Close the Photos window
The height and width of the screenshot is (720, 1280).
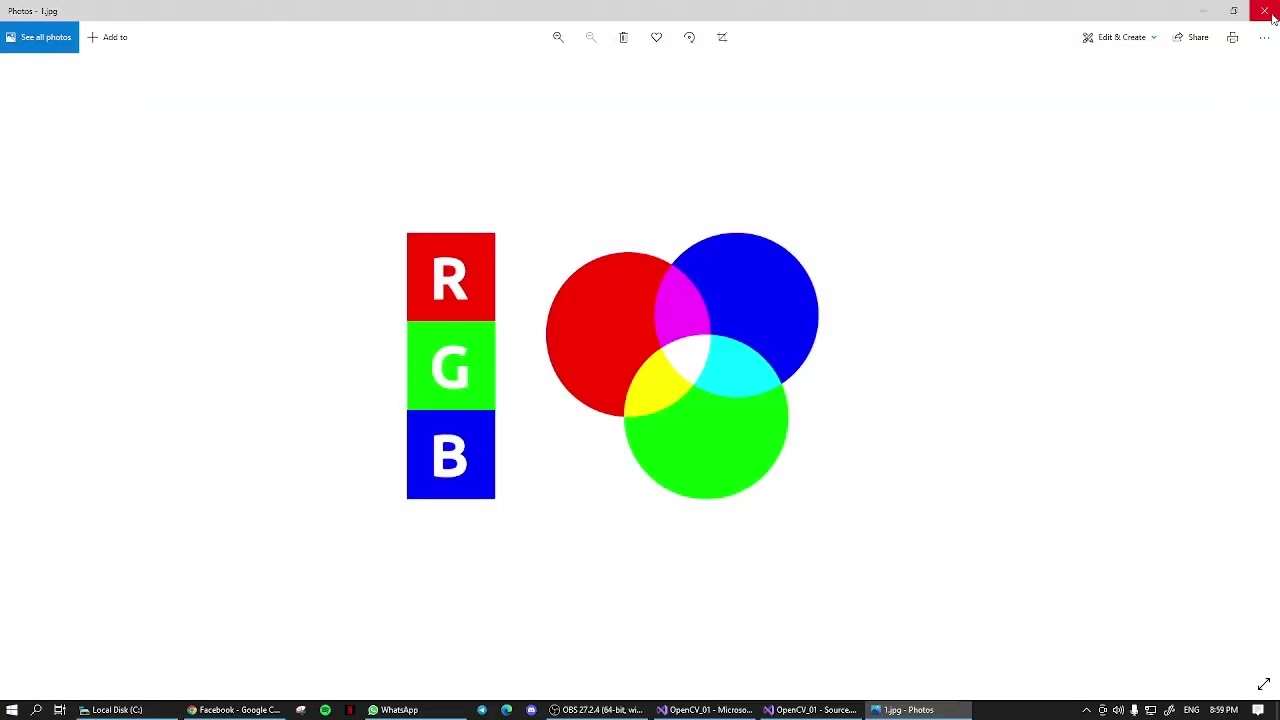click(x=1264, y=10)
